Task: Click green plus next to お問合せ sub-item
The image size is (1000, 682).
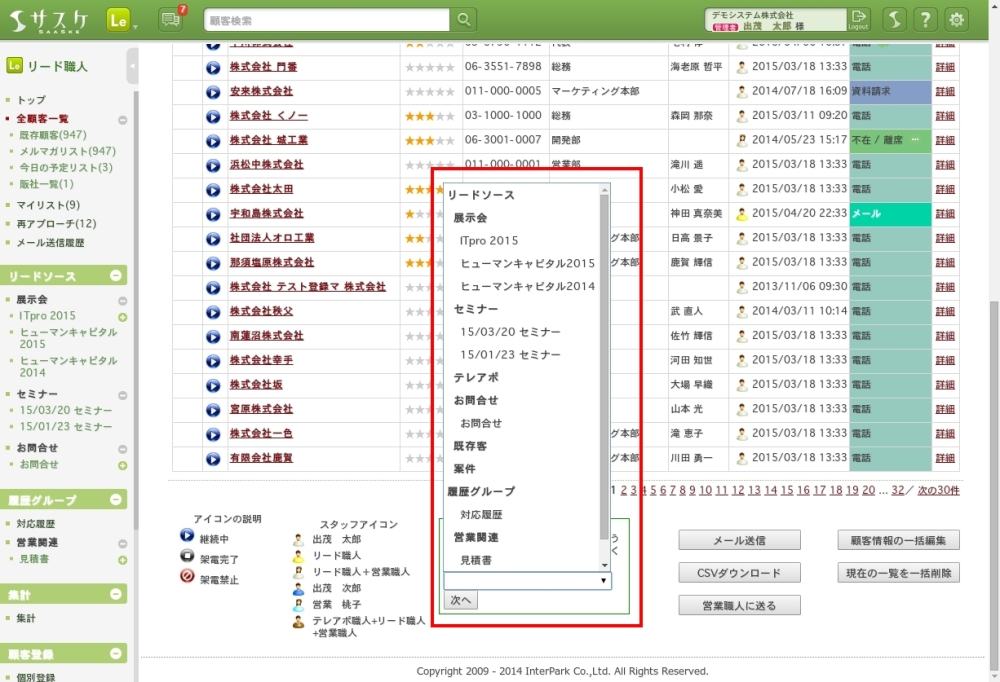Action: tap(122, 466)
